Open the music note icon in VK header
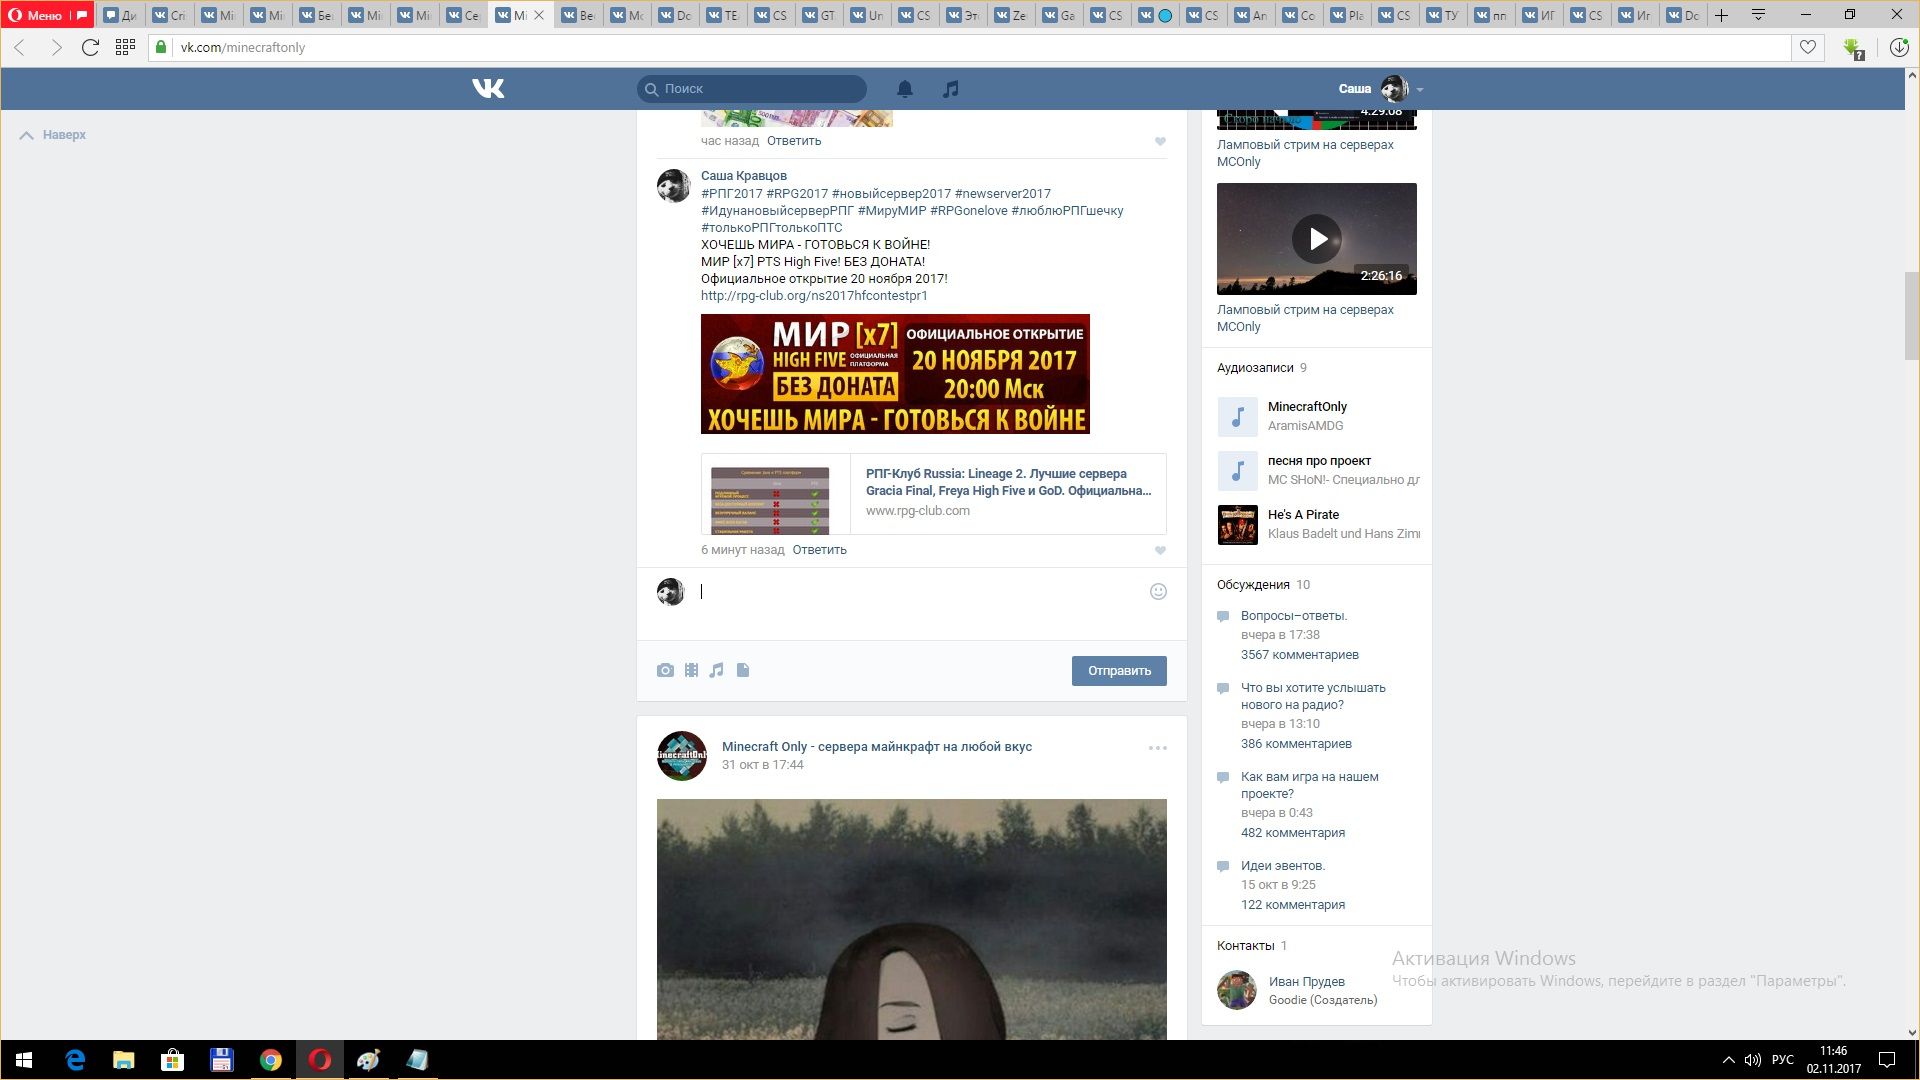This screenshot has width=1920, height=1080. pyautogui.click(x=951, y=89)
